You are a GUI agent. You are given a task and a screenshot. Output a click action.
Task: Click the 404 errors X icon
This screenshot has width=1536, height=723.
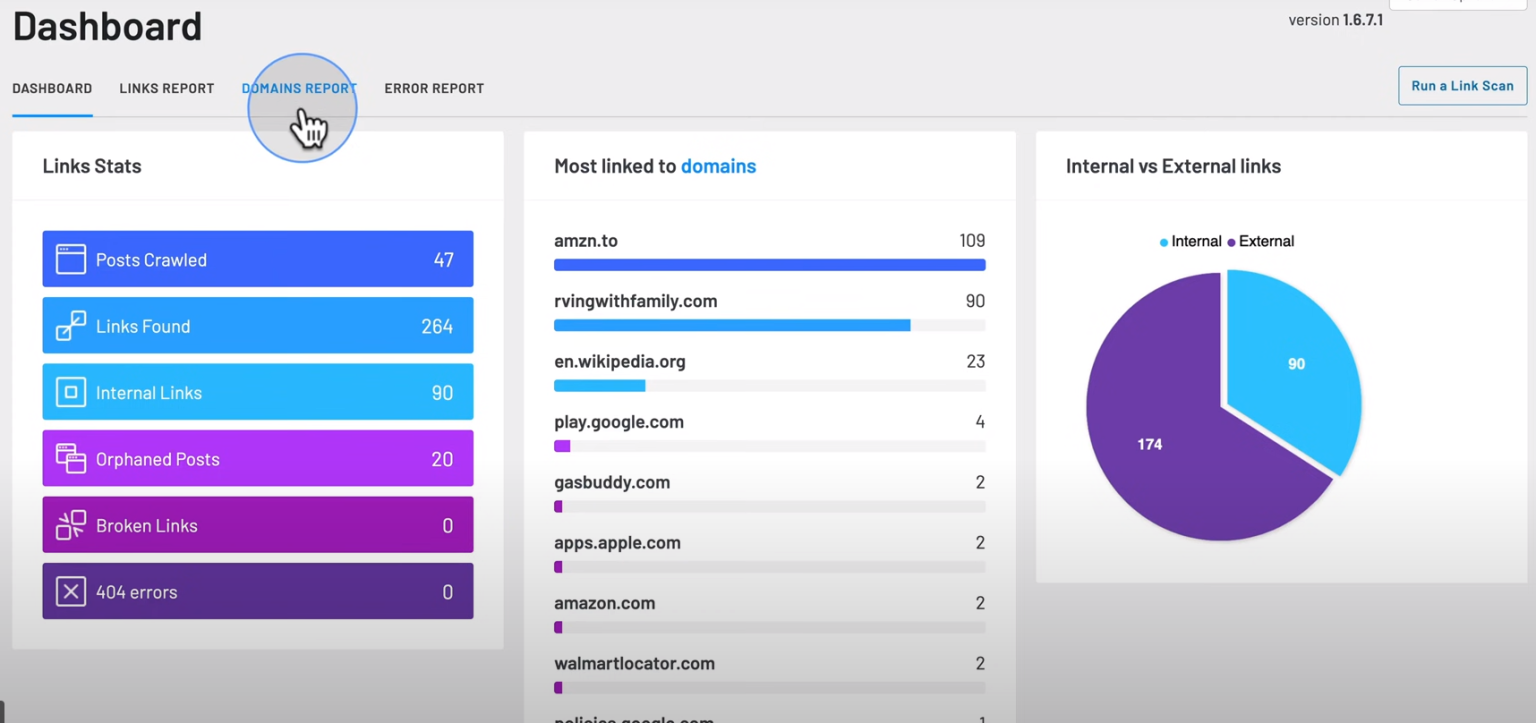tap(70, 592)
